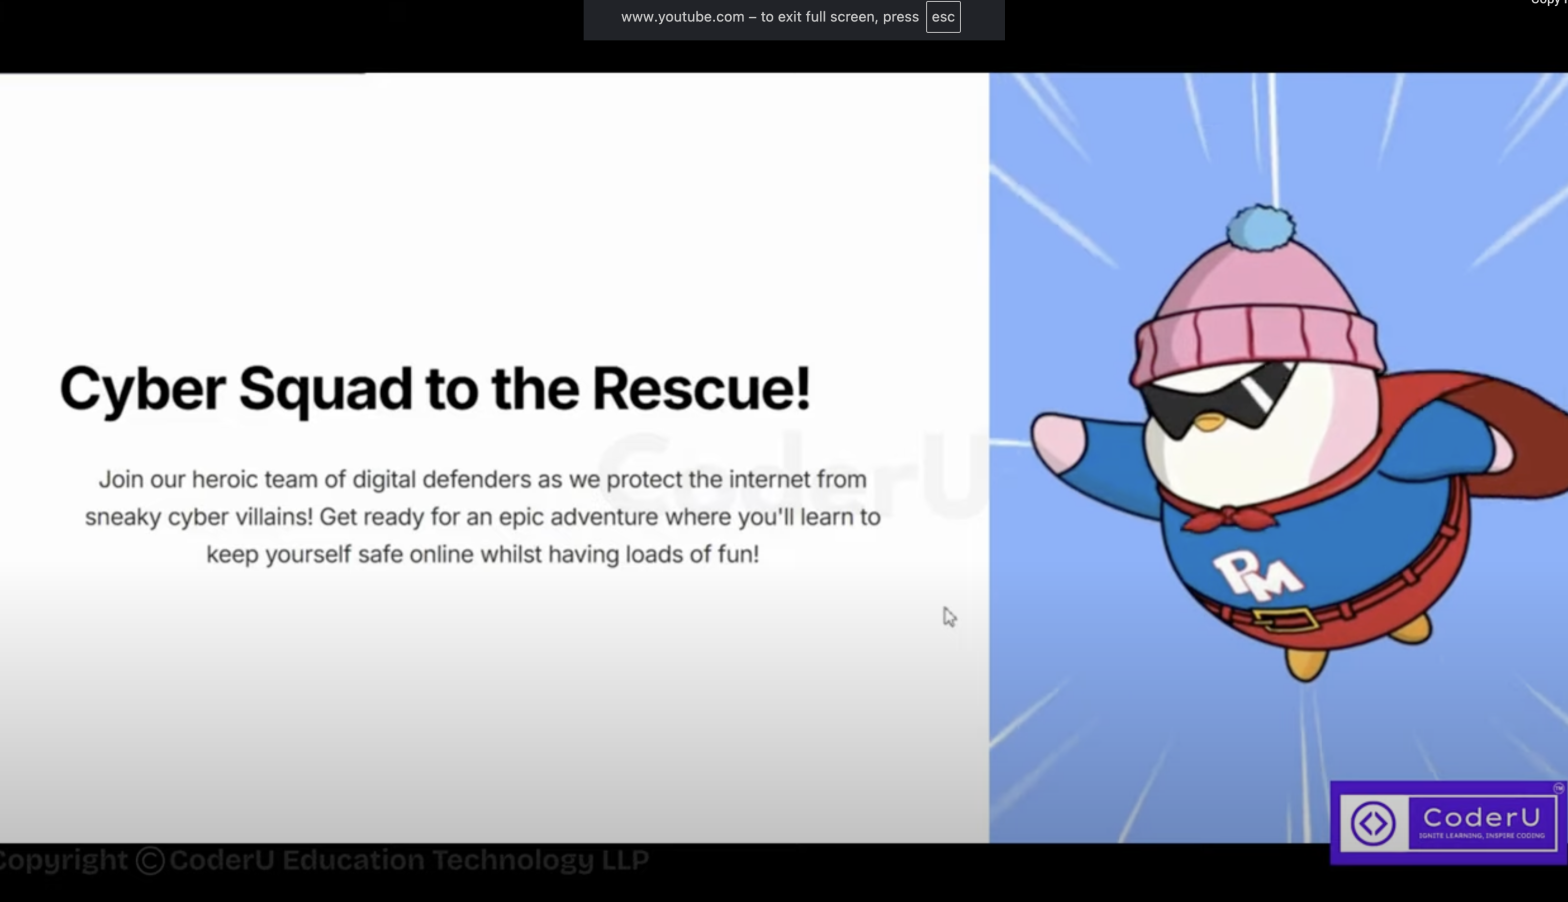1568x902 pixels.
Task: Click the TM trademark symbol on logo
Action: (1558, 789)
